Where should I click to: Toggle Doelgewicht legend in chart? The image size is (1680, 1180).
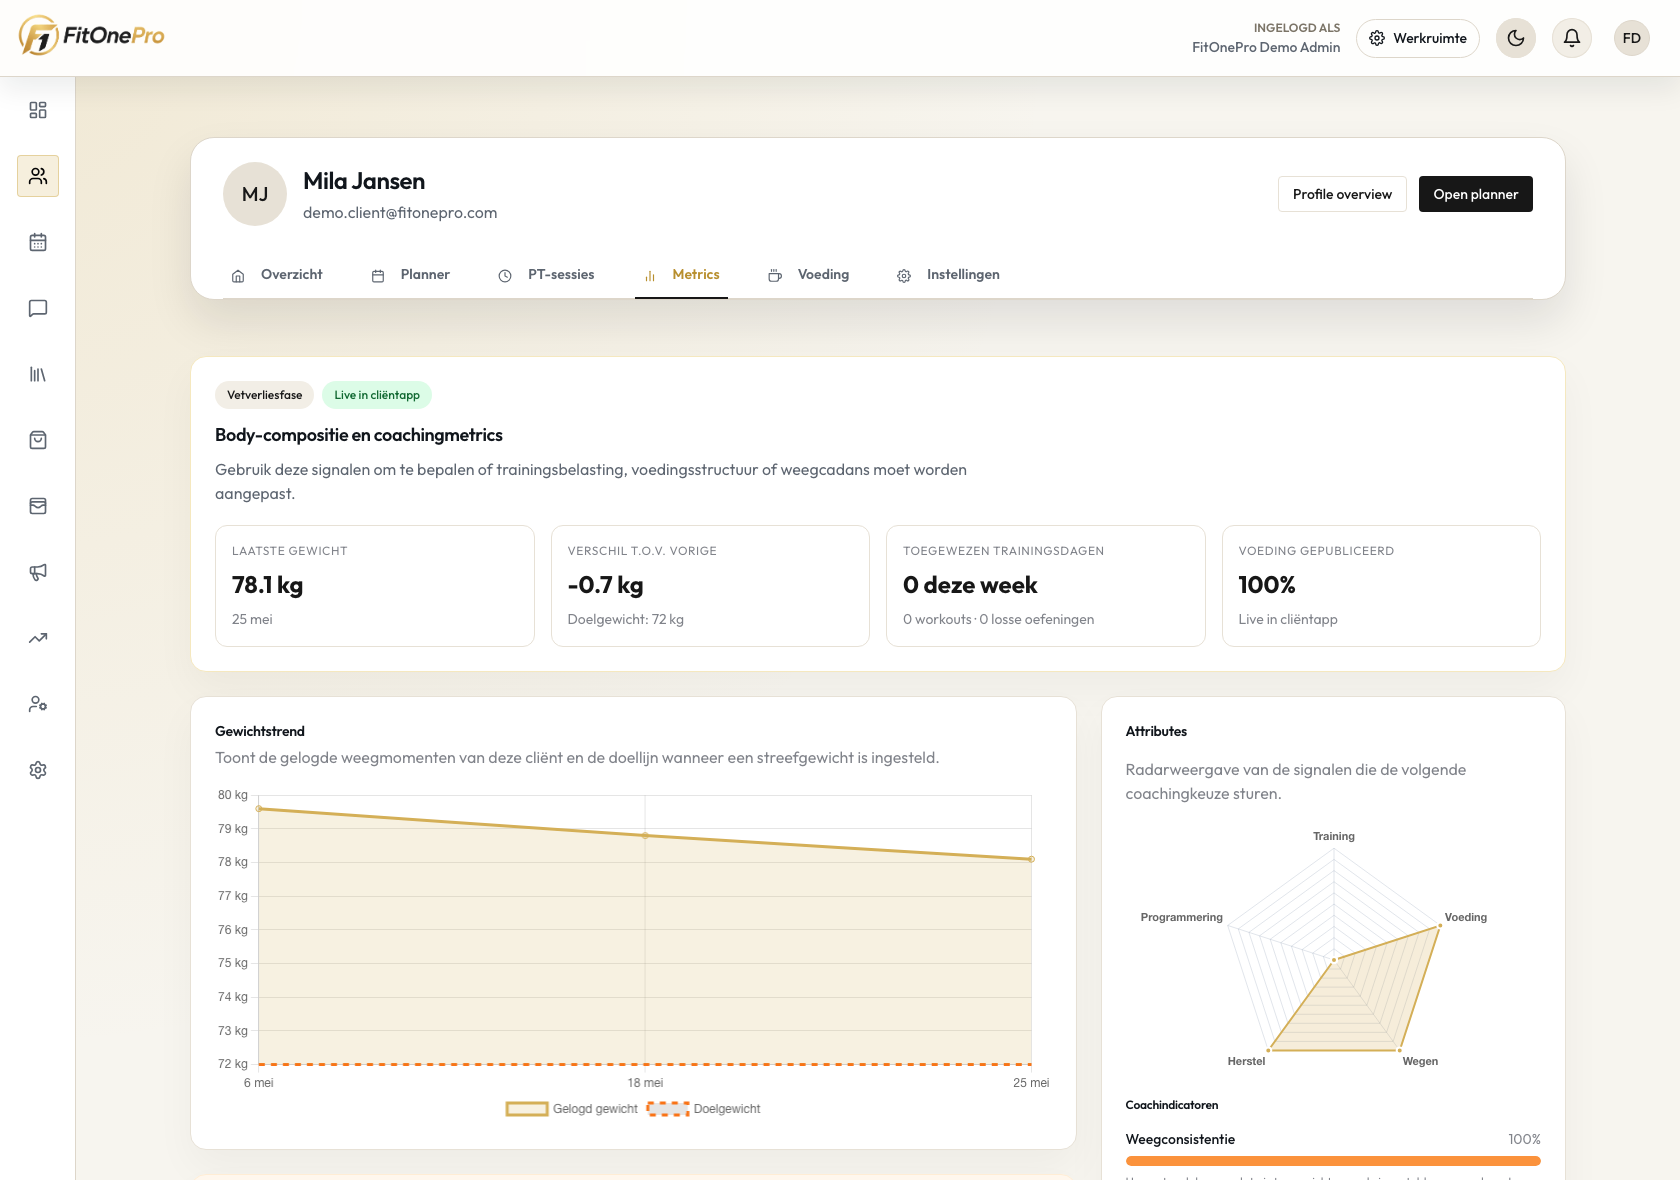click(x=704, y=1109)
